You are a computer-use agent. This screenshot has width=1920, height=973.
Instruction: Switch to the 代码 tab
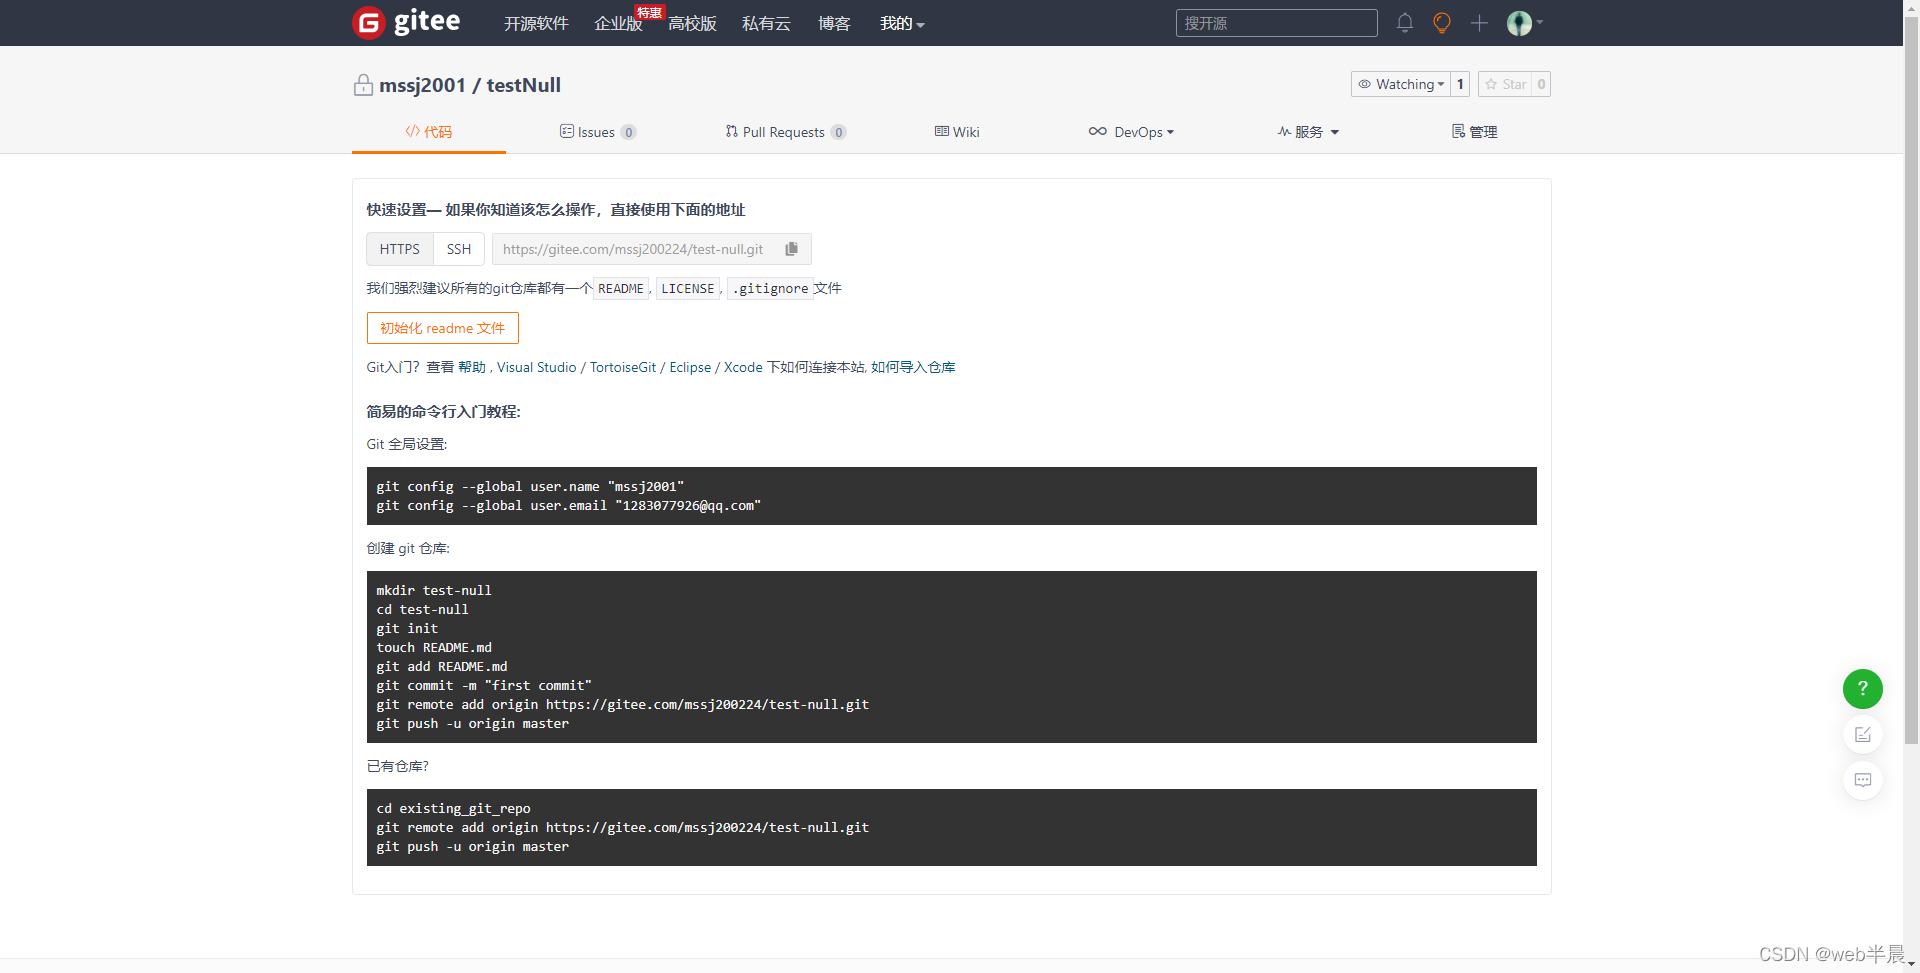tap(429, 132)
